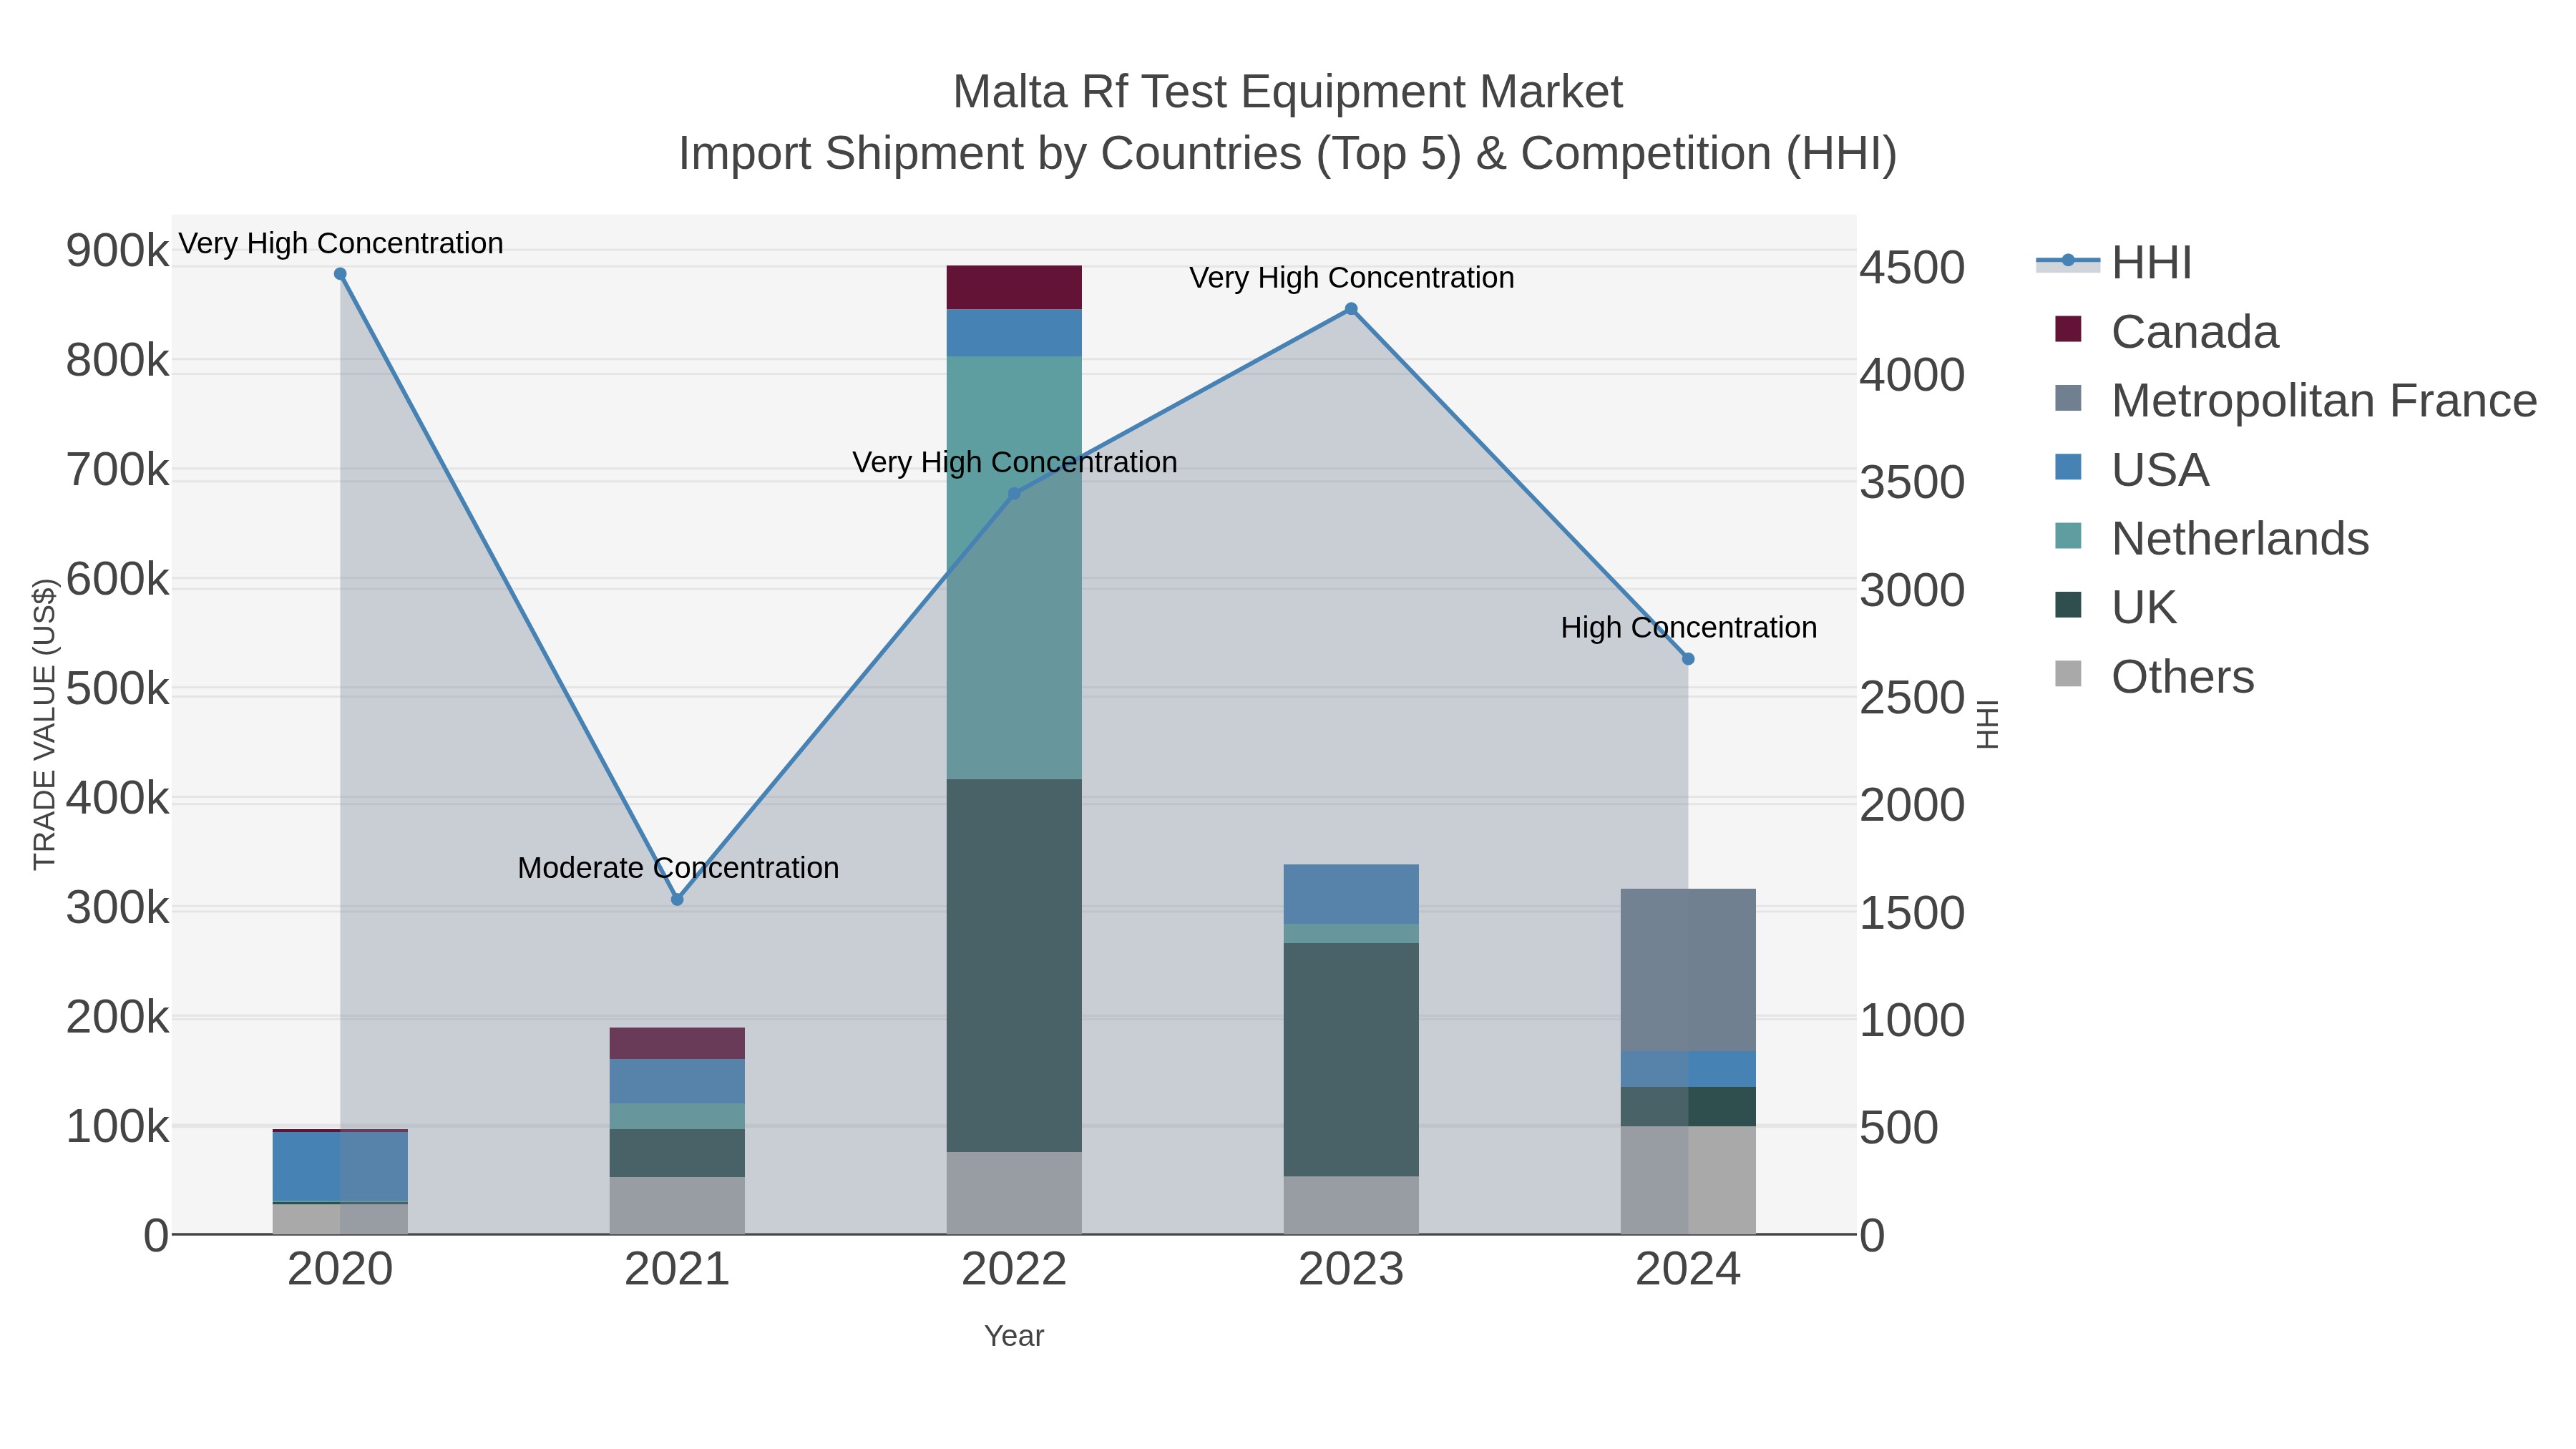Click the USA blue legend swatch

pos(2068,467)
